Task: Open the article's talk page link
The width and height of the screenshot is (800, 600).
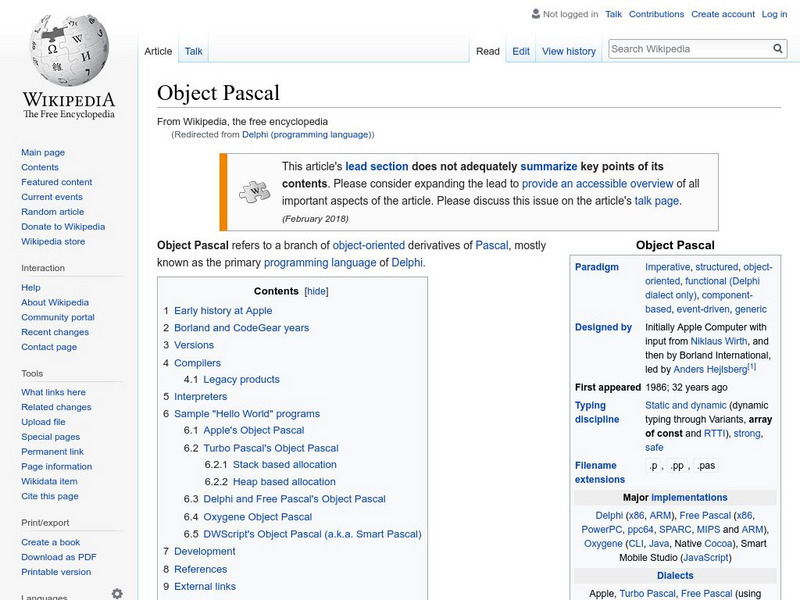Action: 657,201
